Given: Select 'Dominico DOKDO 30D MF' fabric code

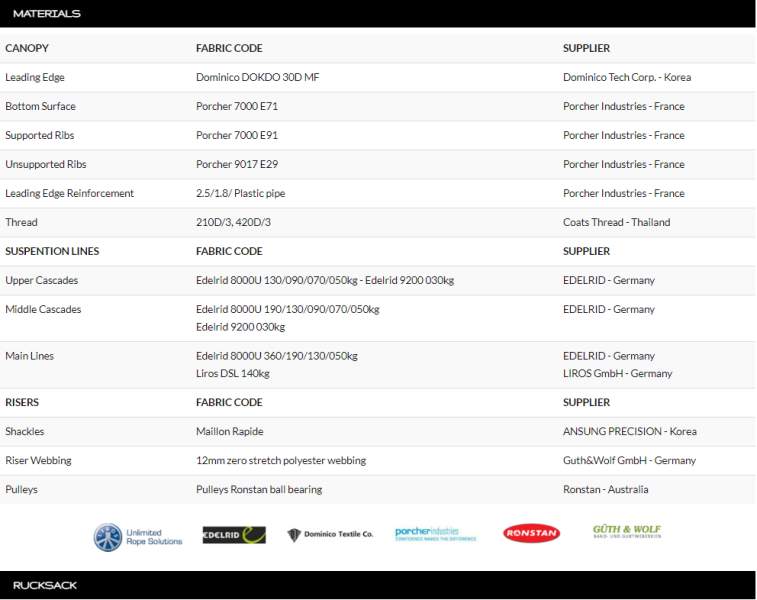Looking at the screenshot, I should [257, 77].
